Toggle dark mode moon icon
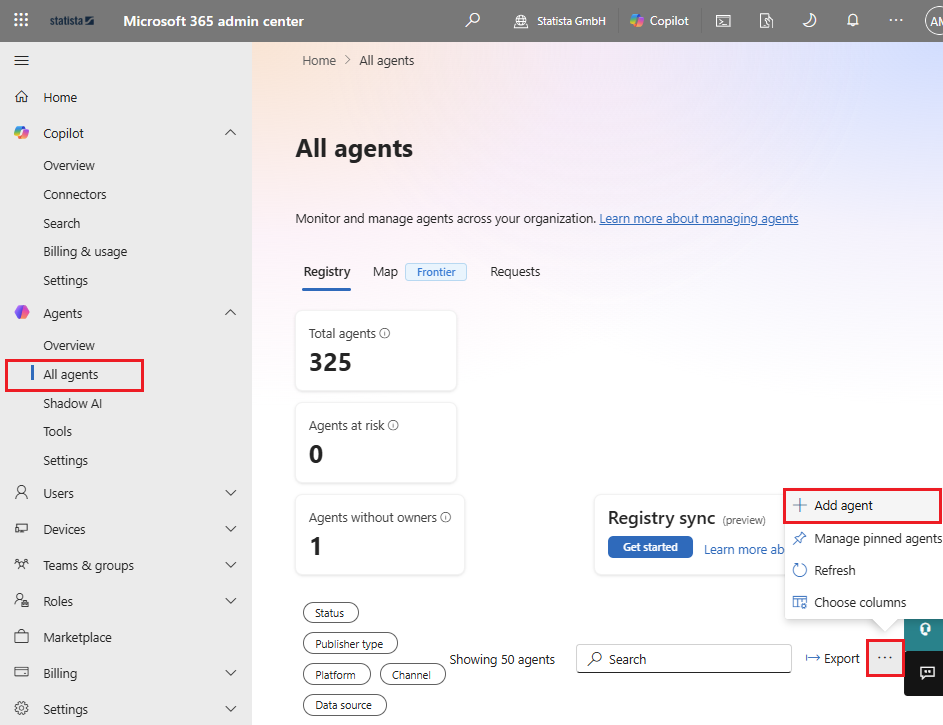This screenshot has height=725, width=943. click(809, 21)
